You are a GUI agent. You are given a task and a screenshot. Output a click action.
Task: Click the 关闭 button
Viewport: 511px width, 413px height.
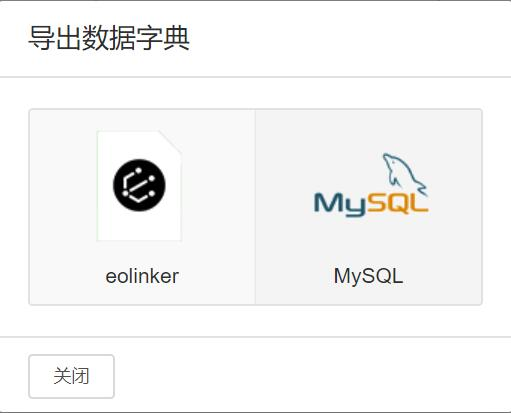point(72,376)
